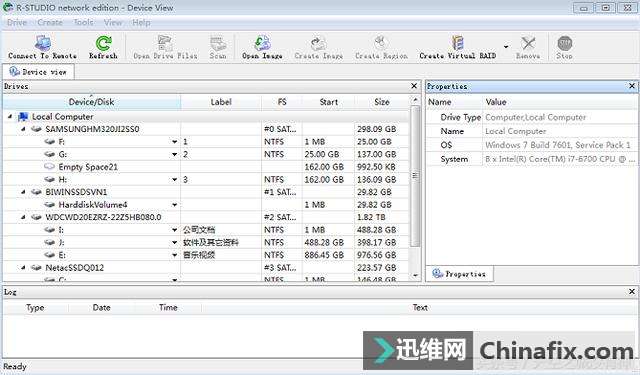Collapse the Local Computer tree node
Screen dimensions: 640x375
(10, 117)
